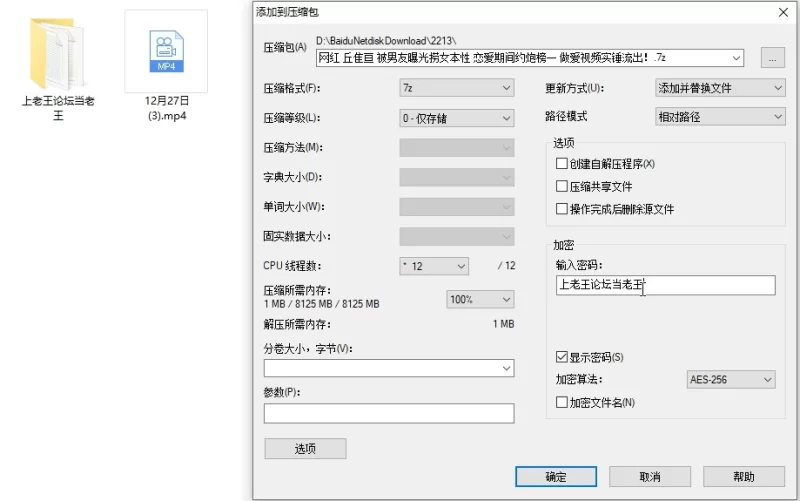Screen dimensions: 800x501
Task: Close the 添加到压缩包 dialog
Action: [784, 12]
